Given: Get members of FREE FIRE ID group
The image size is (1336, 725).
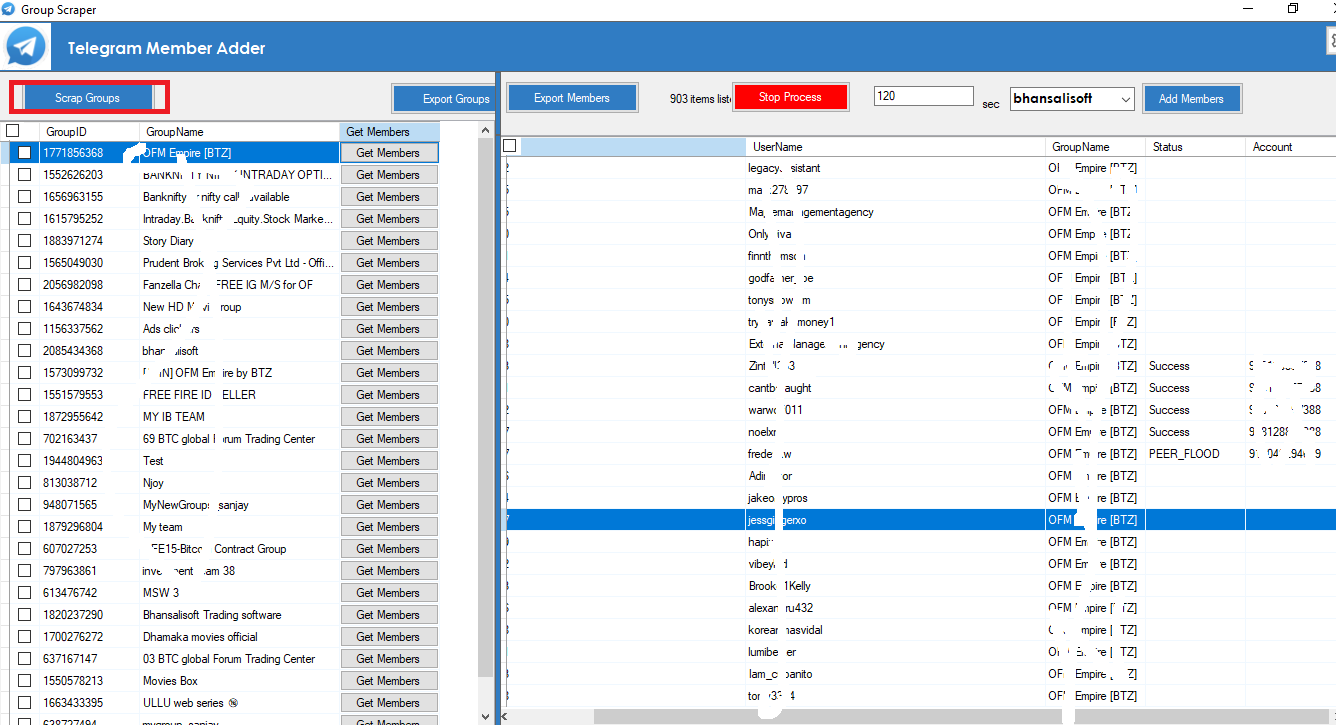Looking at the screenshot, I should click(x=389, y=395).
